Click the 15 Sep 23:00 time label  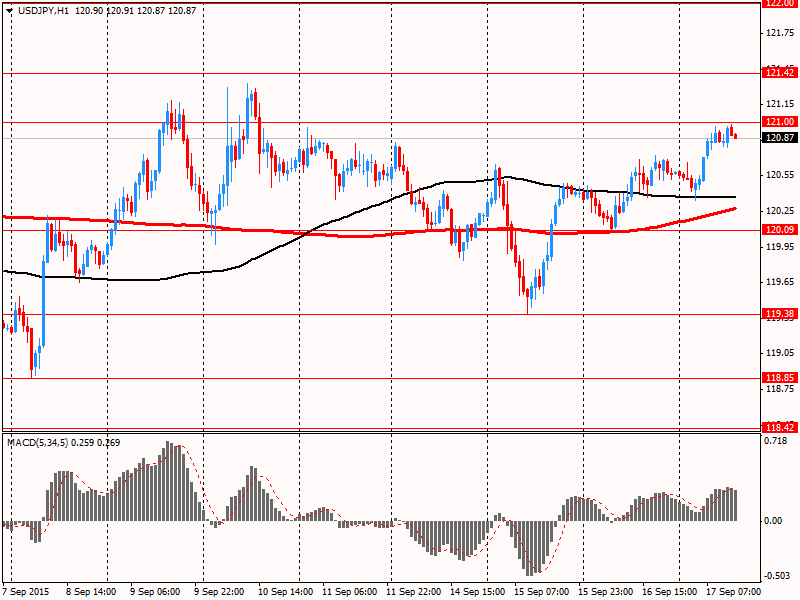click(x=606, y=592)
